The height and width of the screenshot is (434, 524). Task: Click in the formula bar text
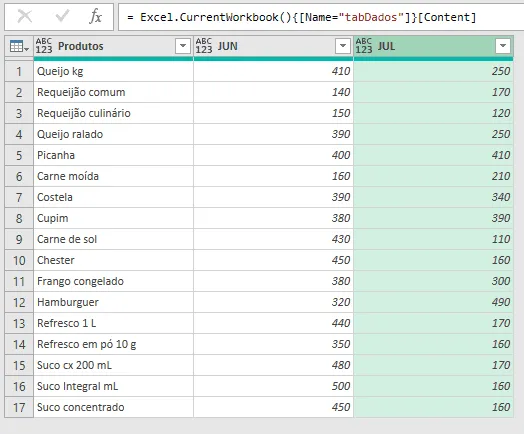(301, 17)
